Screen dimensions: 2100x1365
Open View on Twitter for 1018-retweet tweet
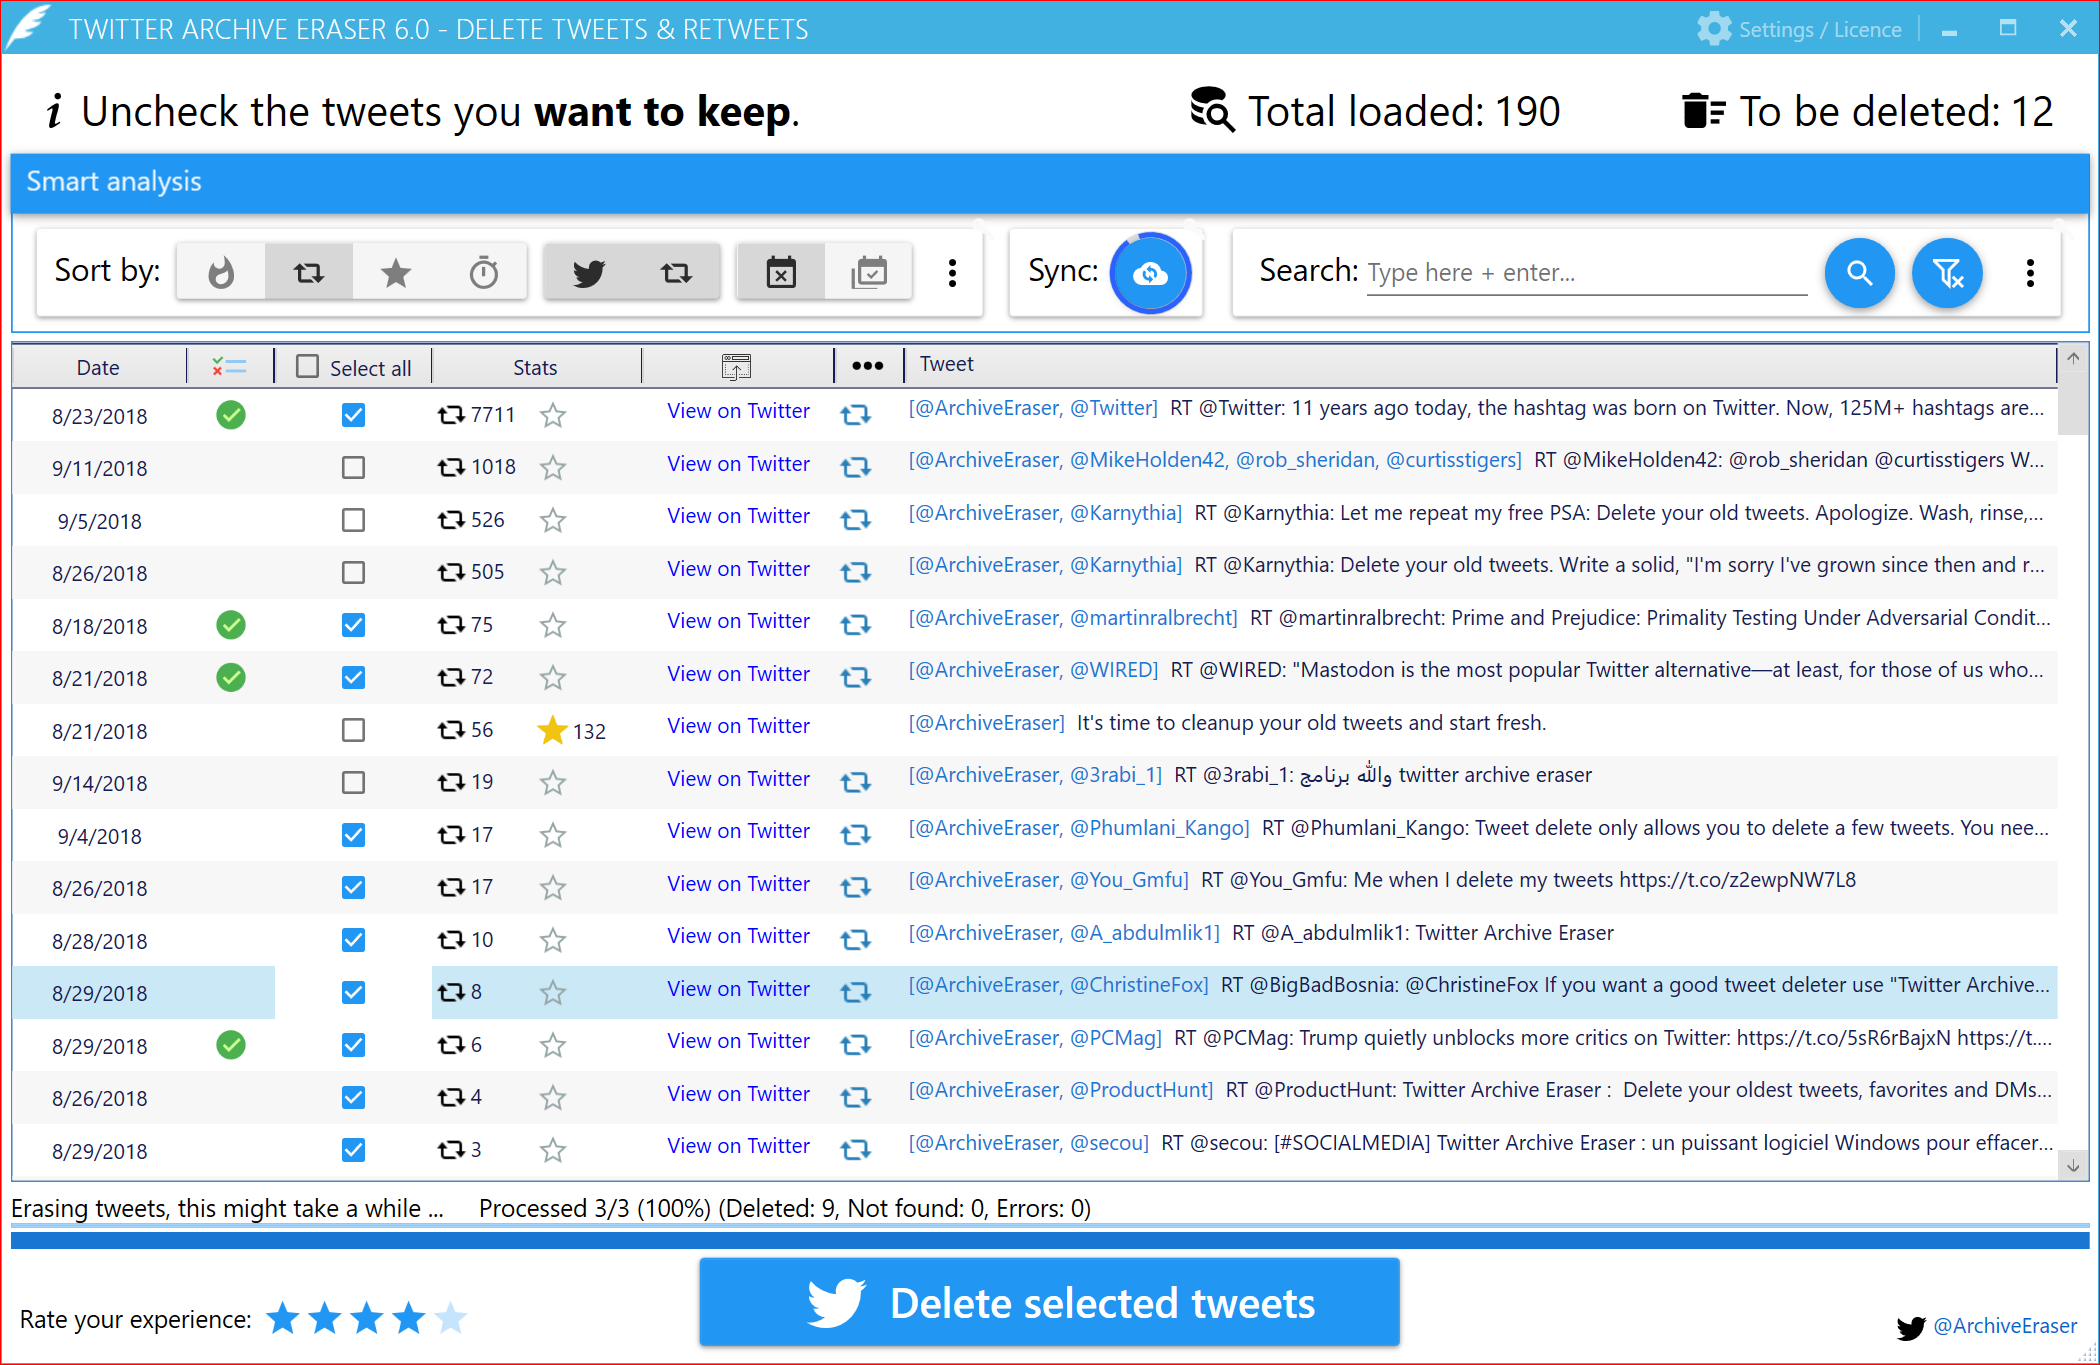(x=738, y=464)
